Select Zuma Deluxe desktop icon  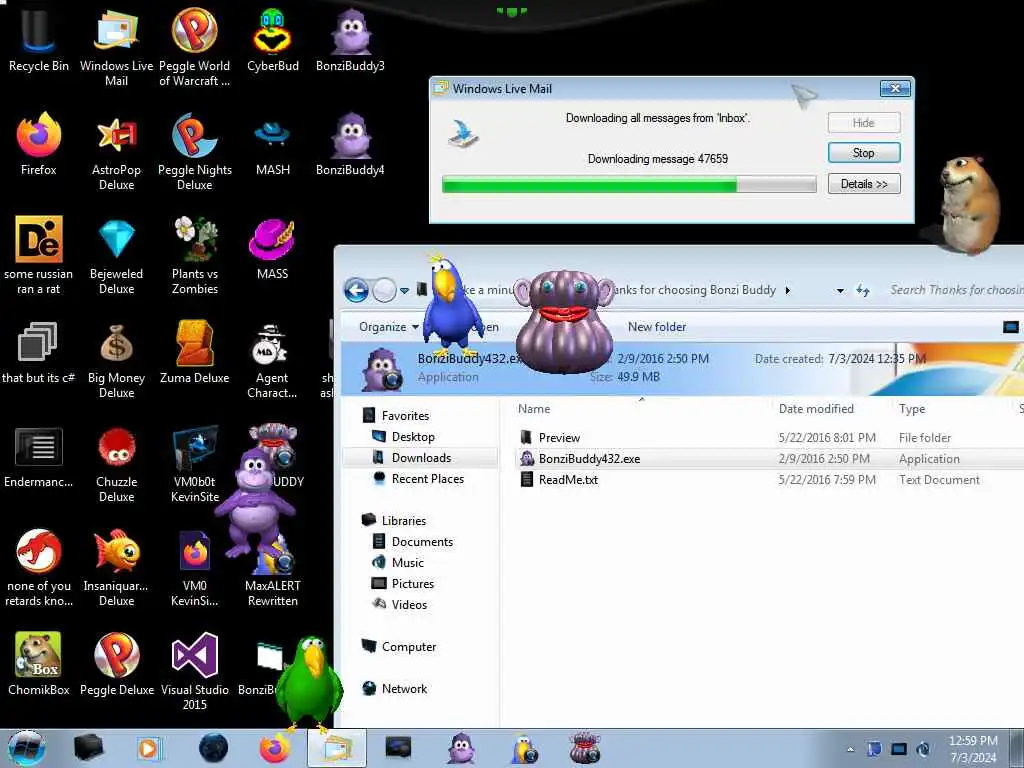coord(195,352)
